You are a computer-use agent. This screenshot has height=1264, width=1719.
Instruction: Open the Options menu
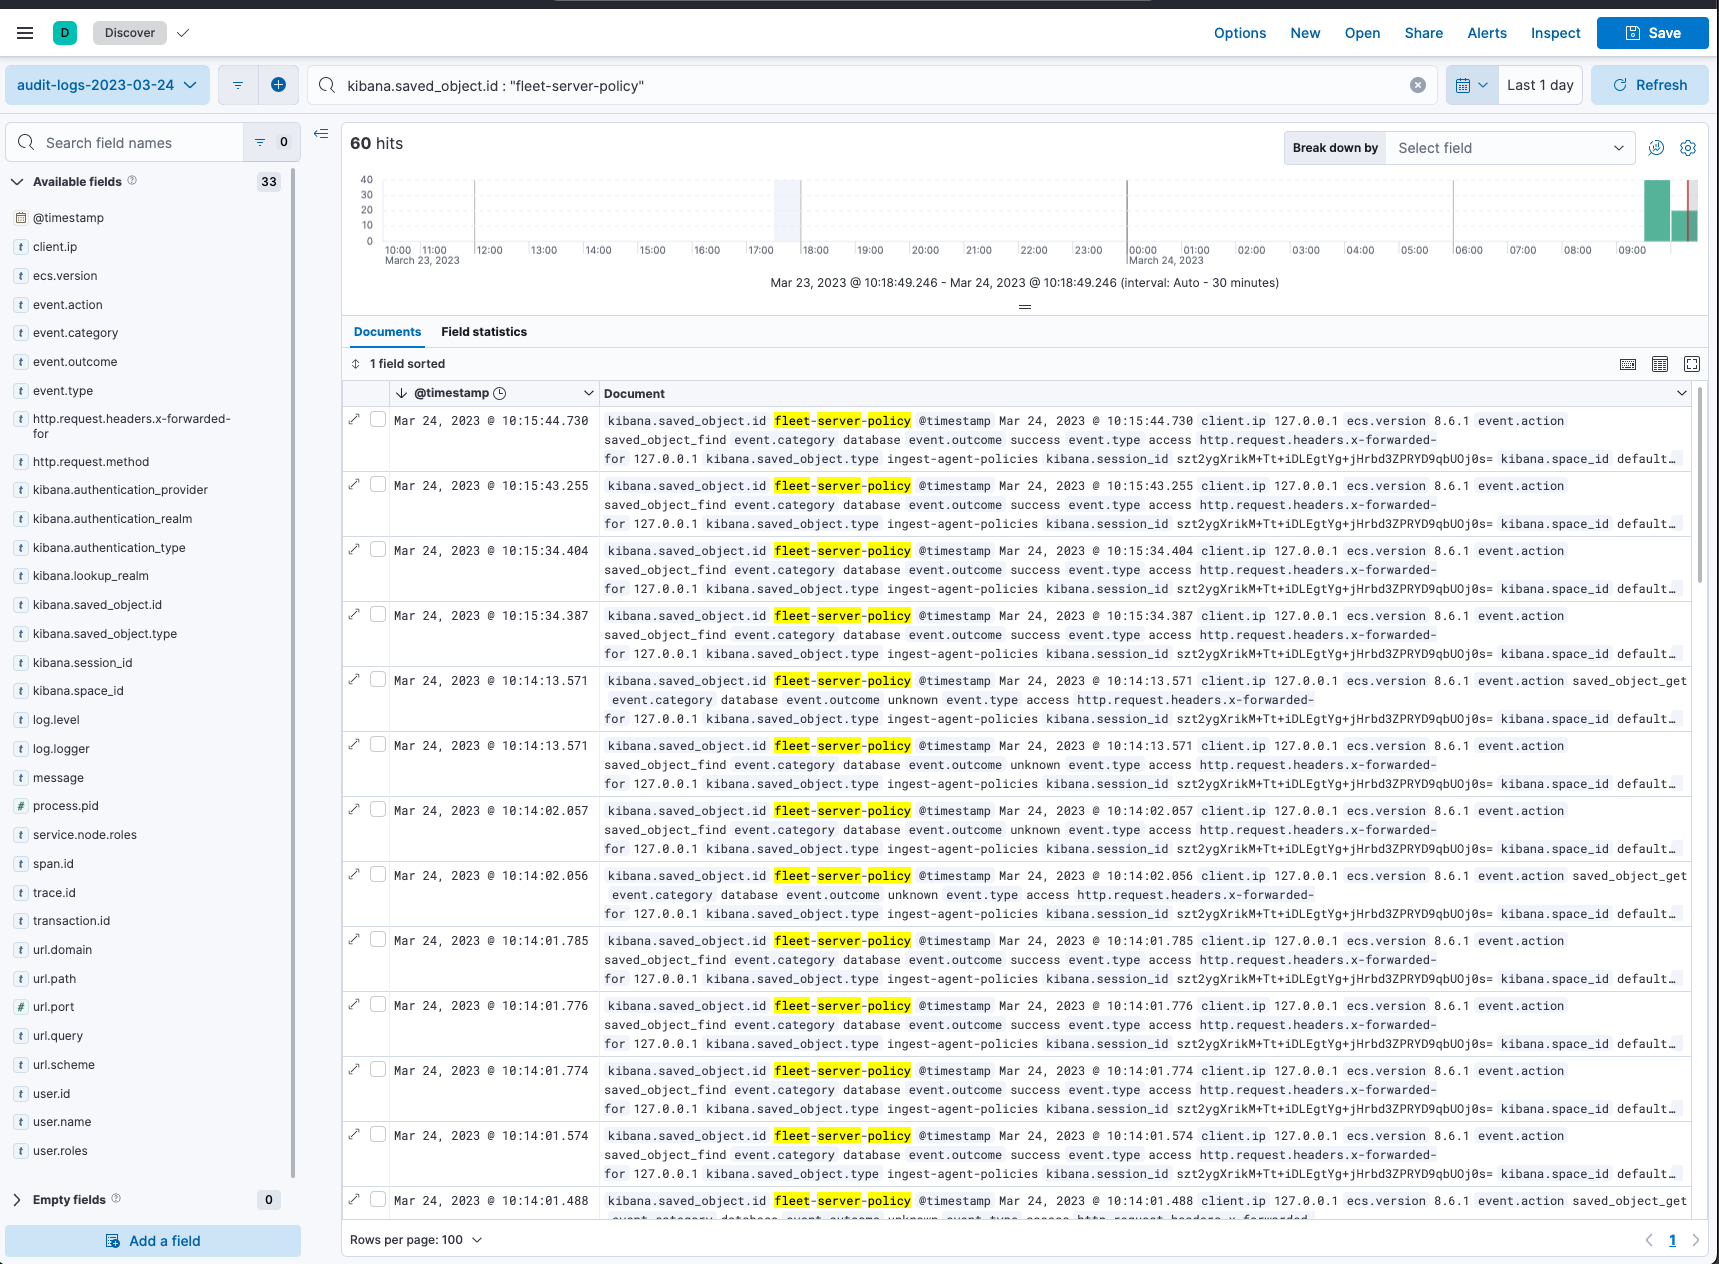point(1240,33)
